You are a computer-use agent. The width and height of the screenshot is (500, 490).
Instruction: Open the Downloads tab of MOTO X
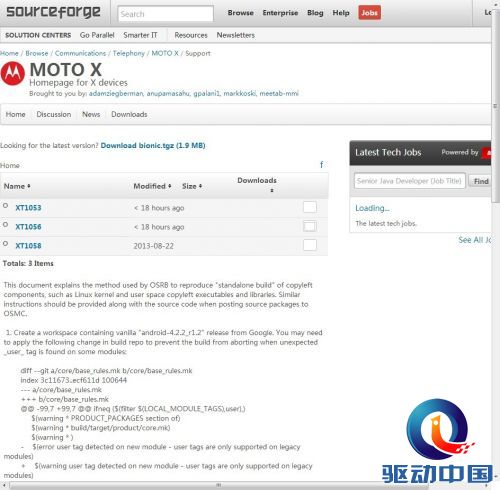click(129, 114)
